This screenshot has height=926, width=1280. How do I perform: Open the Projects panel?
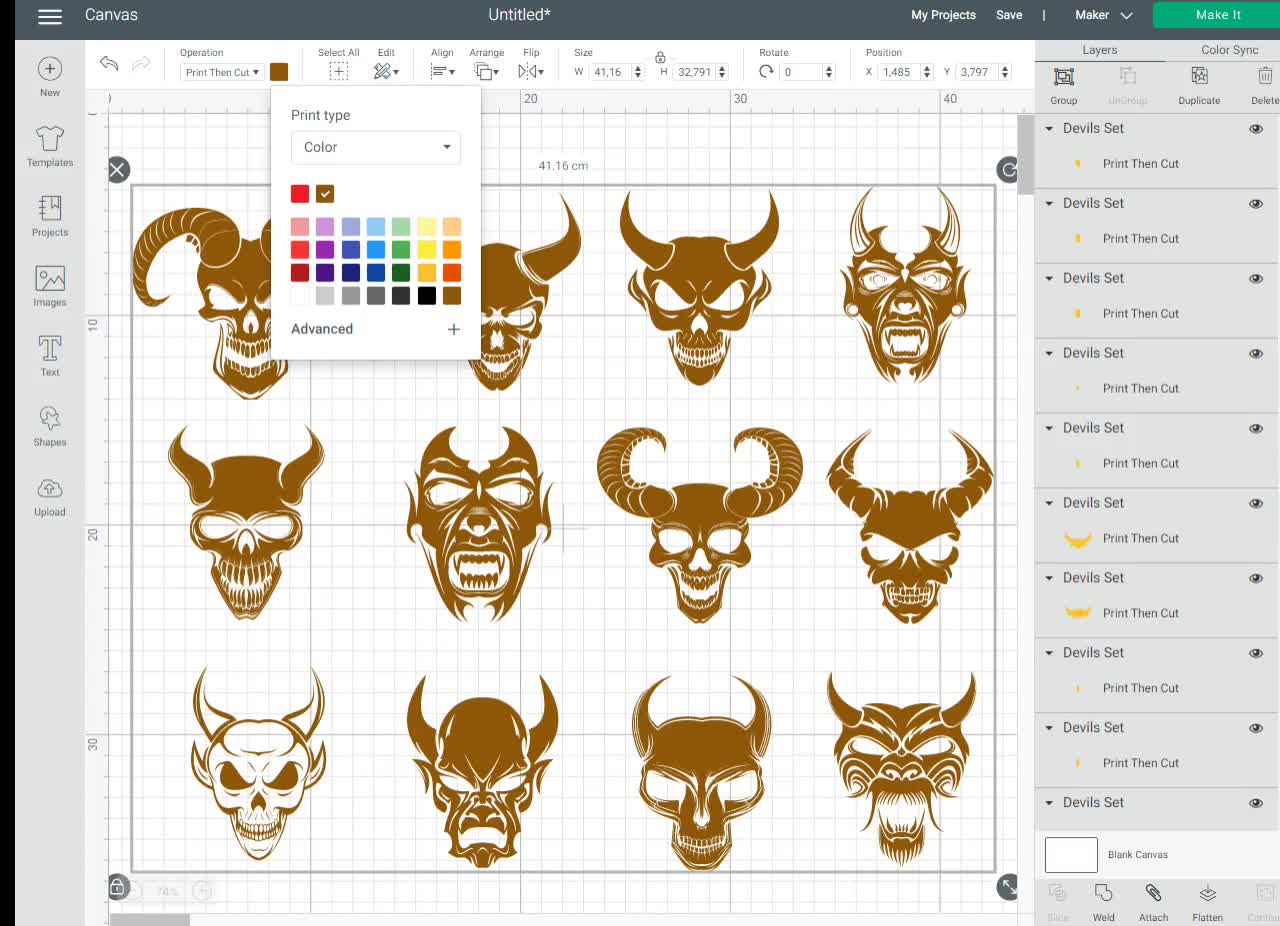click(50, 216)
